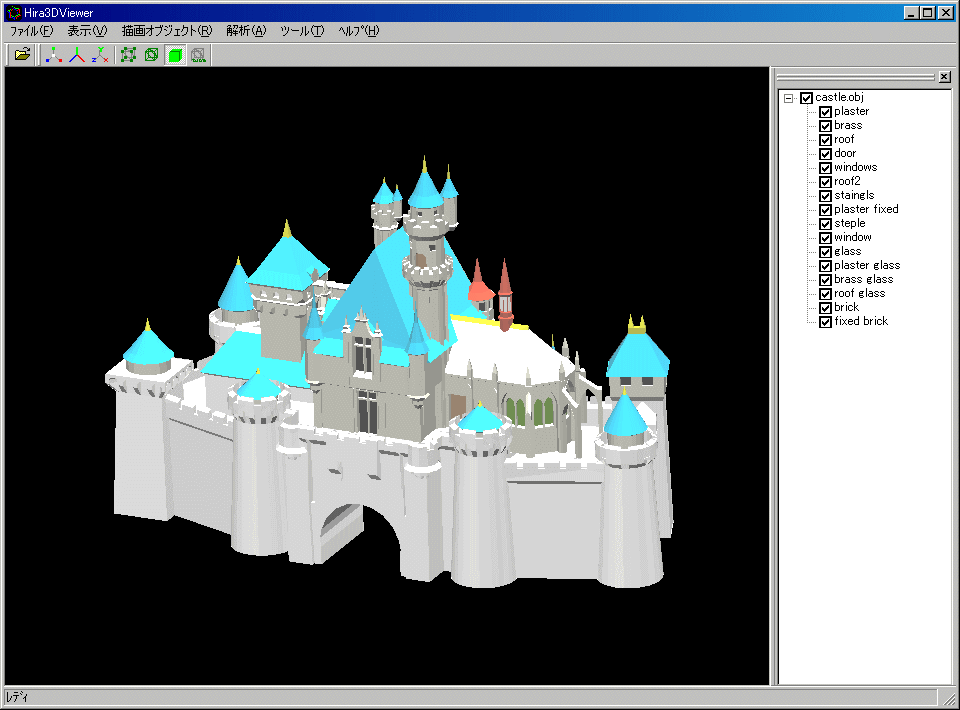Click the grayed-out hidden-line cube icon
The height and width of the screenshot is (710, 960).
point(198,55)
